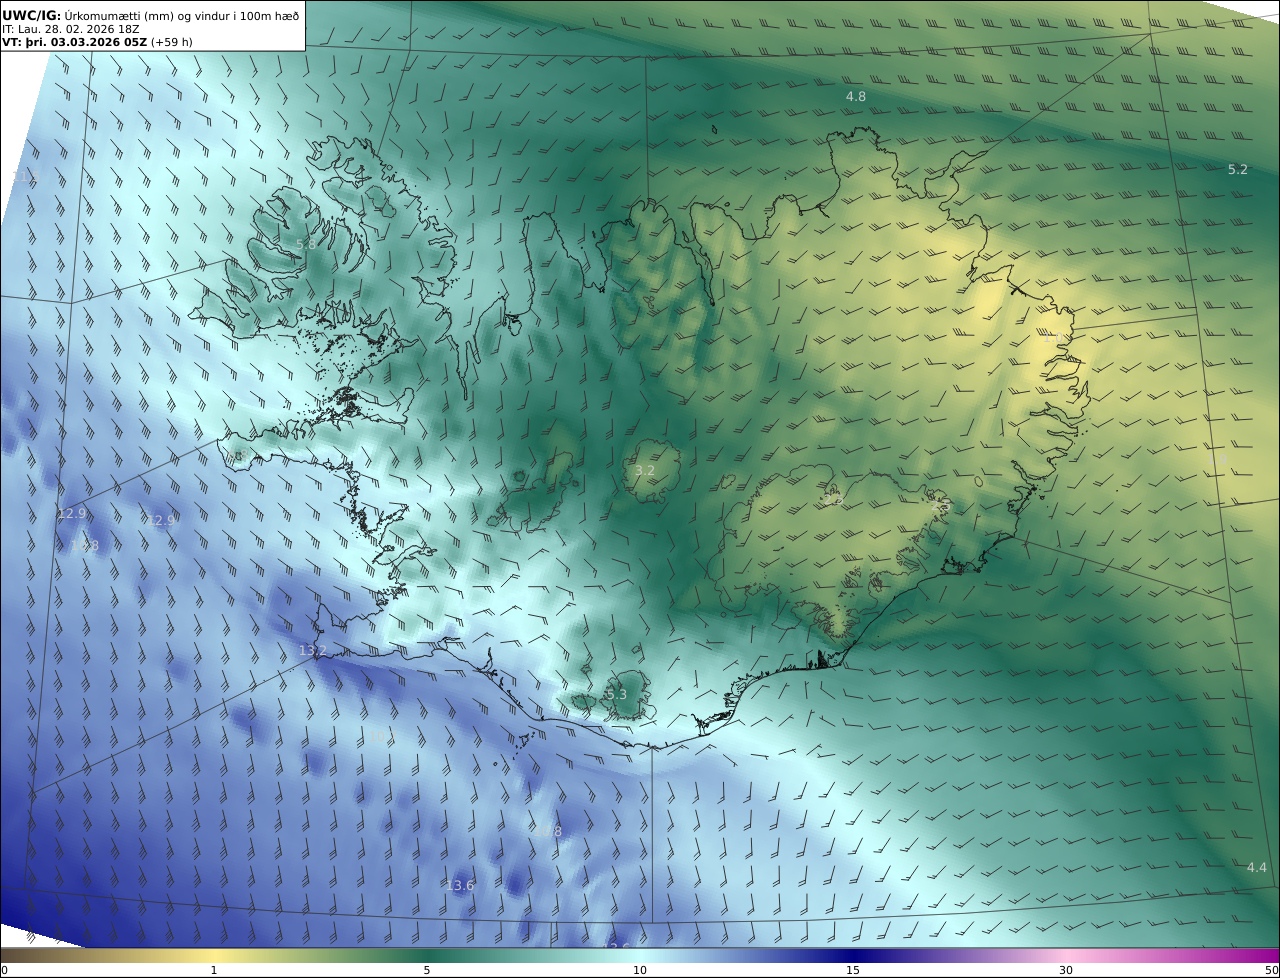Image resolution: width=1280 pixels, height=978 pixels.
Task: Click the colour scale tick label 1
Action: [214, 970]
